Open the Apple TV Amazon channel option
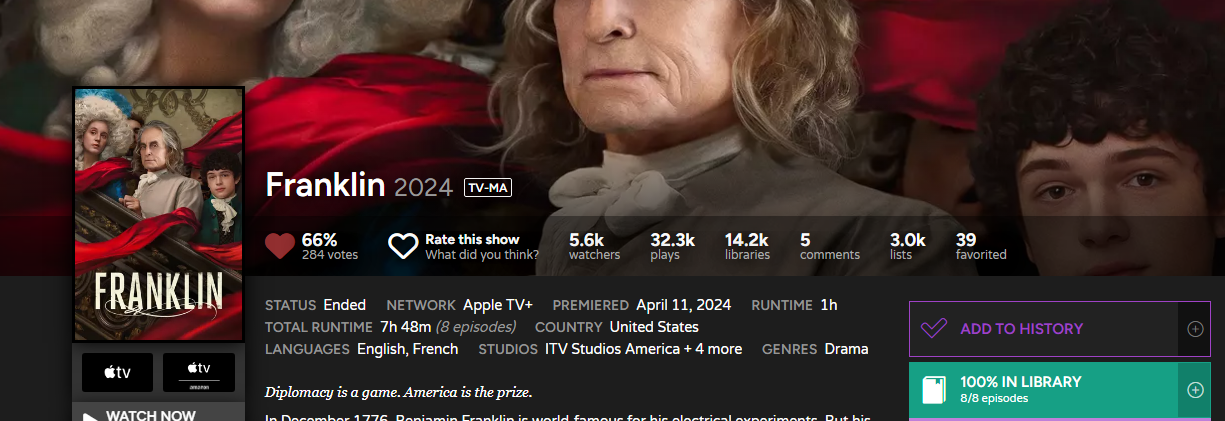This screenshot has width=1225, height=421. tap(198, 372)
